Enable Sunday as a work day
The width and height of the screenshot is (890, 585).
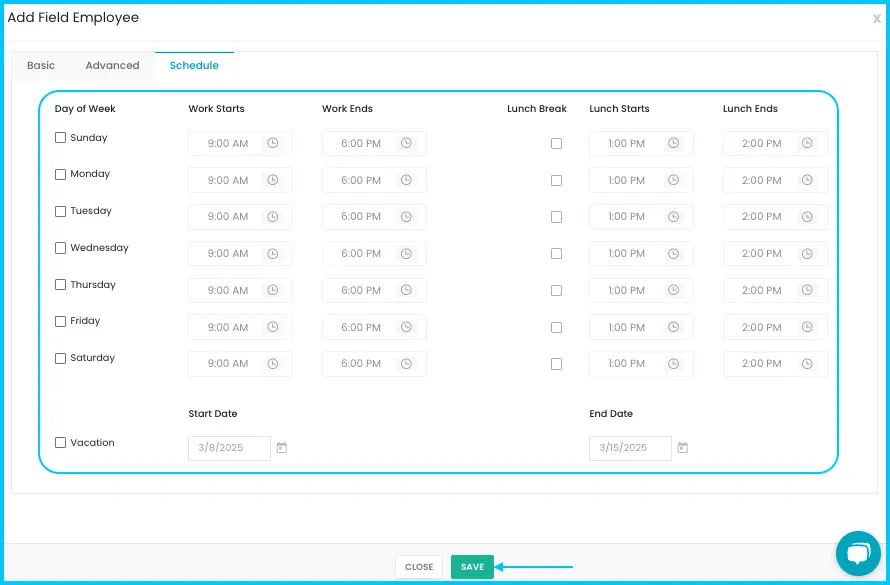[x=60, y=137]
